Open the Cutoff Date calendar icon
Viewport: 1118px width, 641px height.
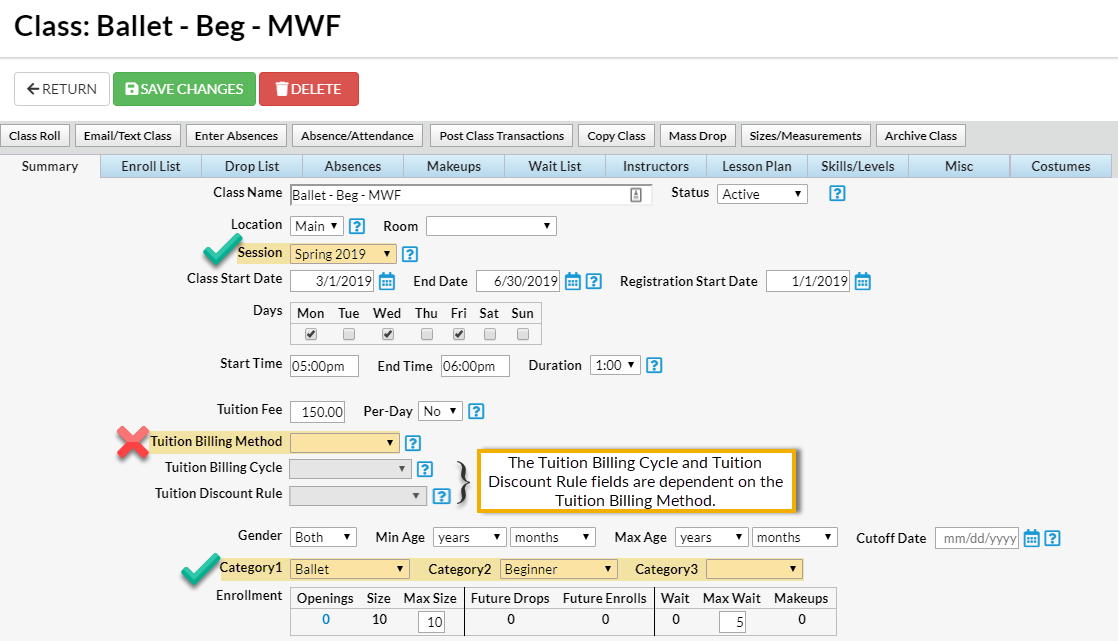tap(1032, 538)
